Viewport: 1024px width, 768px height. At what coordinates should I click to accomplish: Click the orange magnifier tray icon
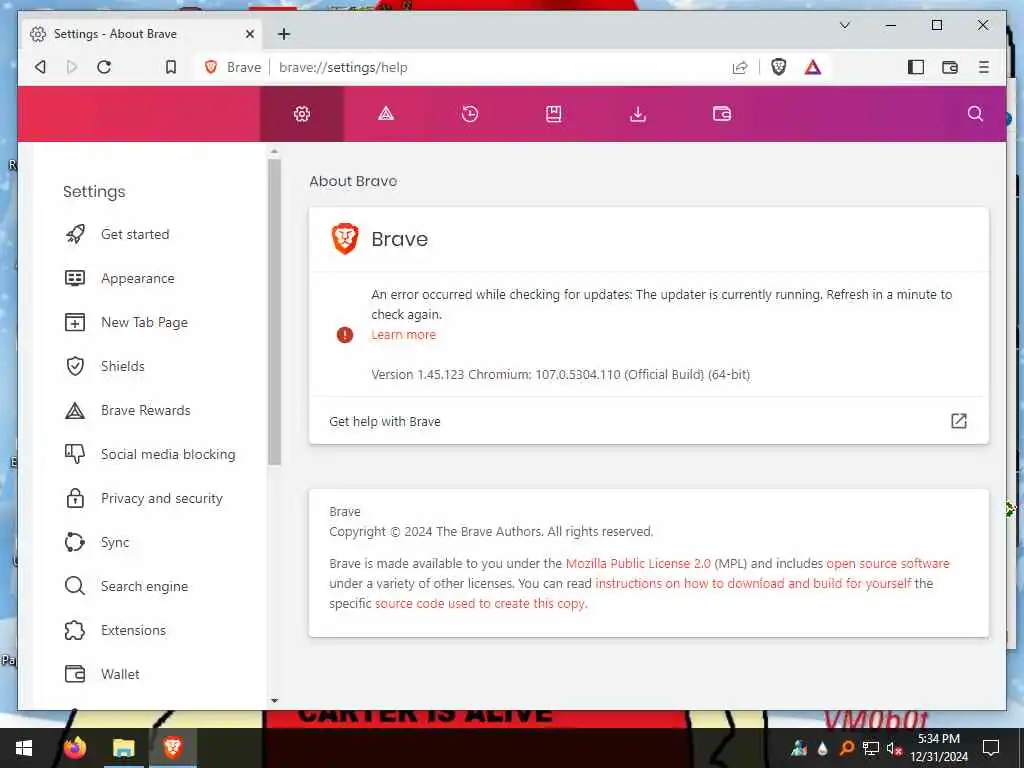846,748
